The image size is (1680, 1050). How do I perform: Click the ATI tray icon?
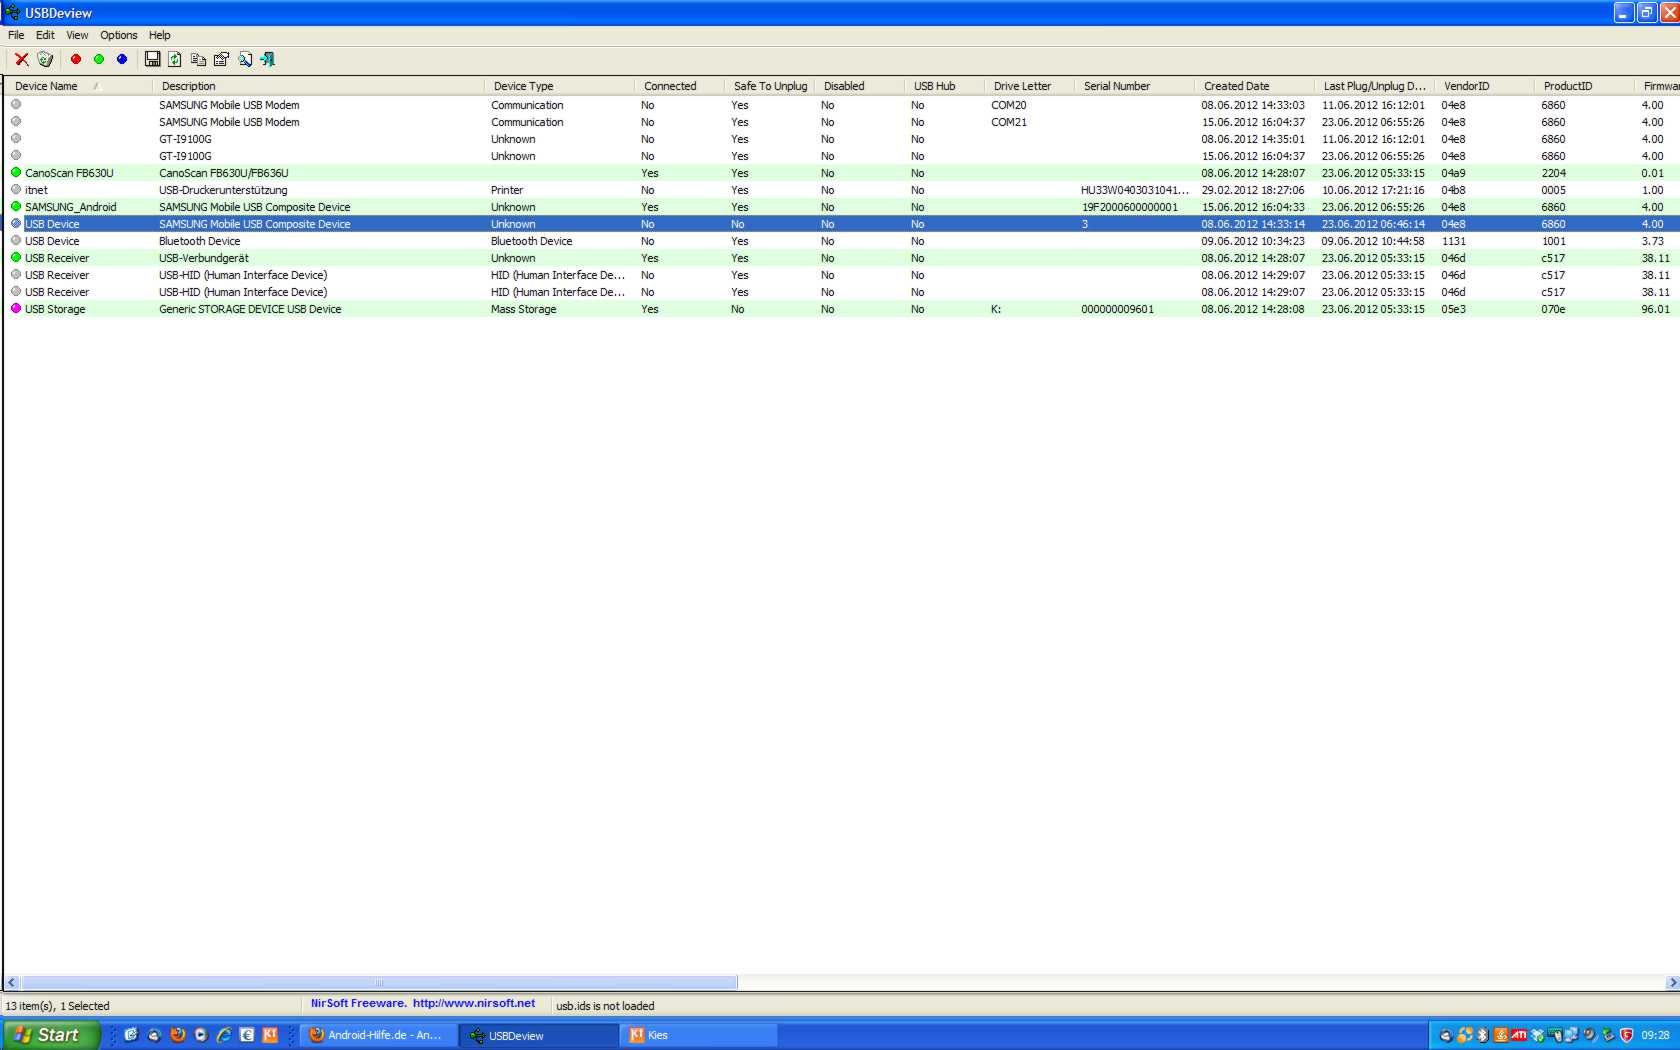[1519, 1035]
